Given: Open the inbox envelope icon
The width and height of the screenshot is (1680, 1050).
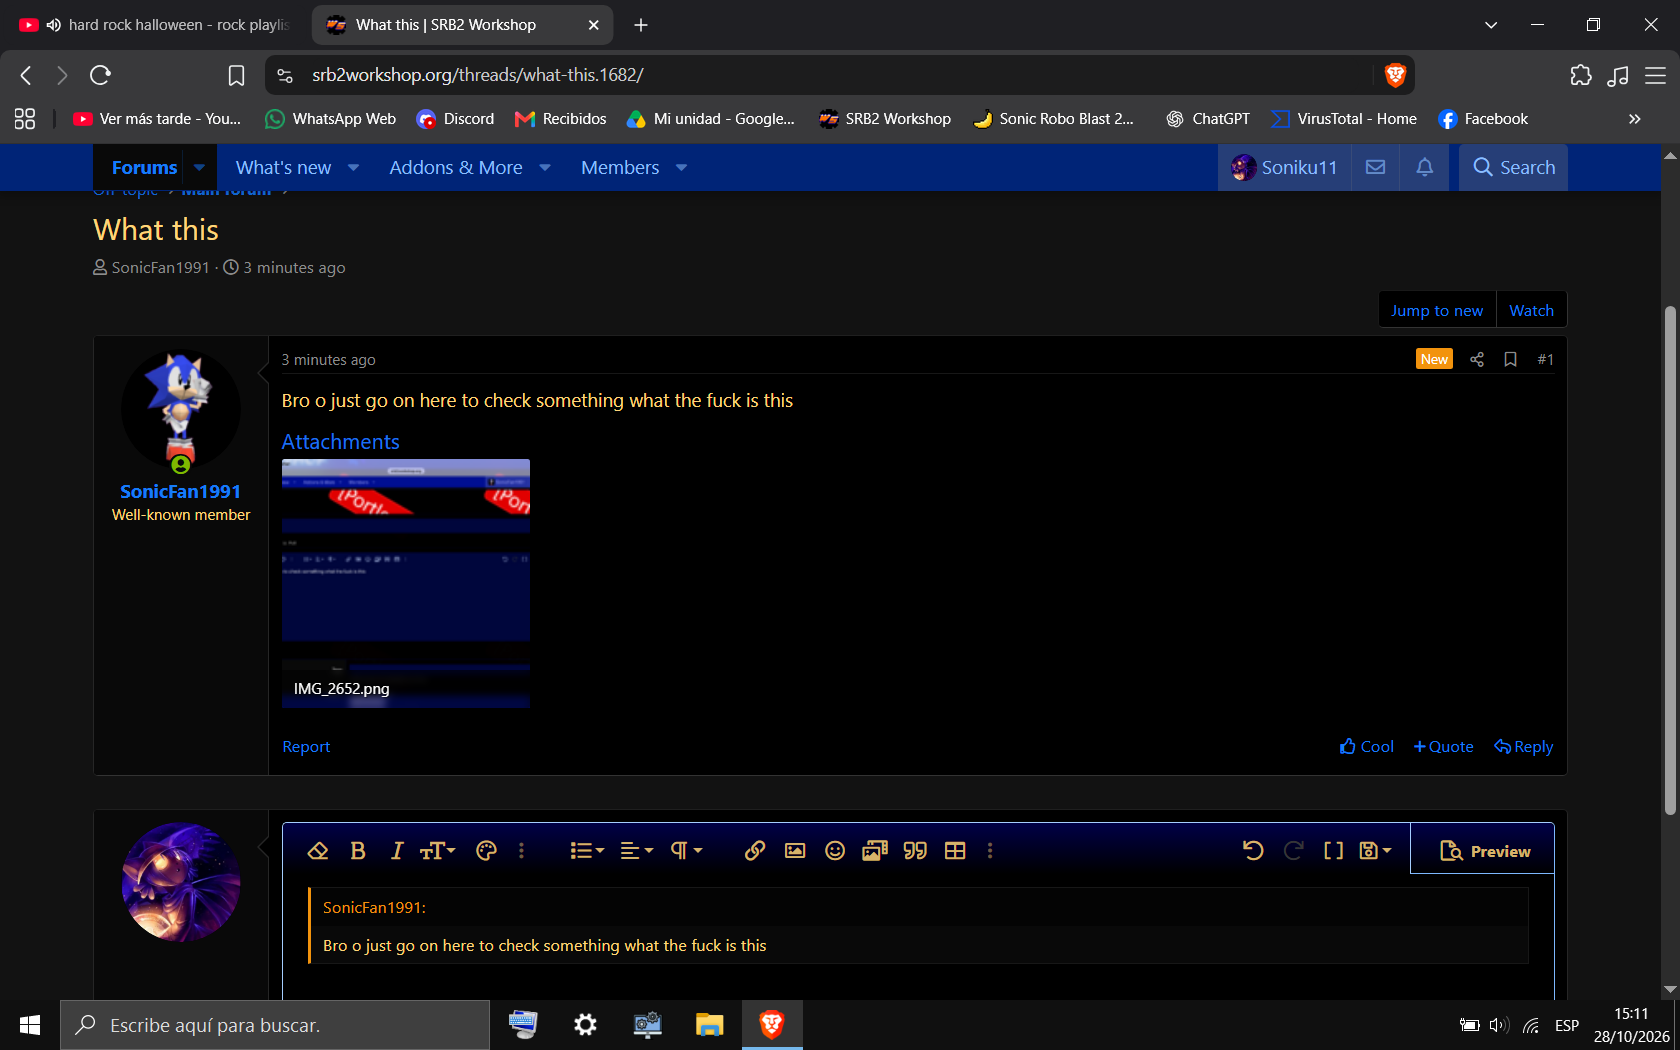Looking at the screenshot, I should click(1376, 167).
